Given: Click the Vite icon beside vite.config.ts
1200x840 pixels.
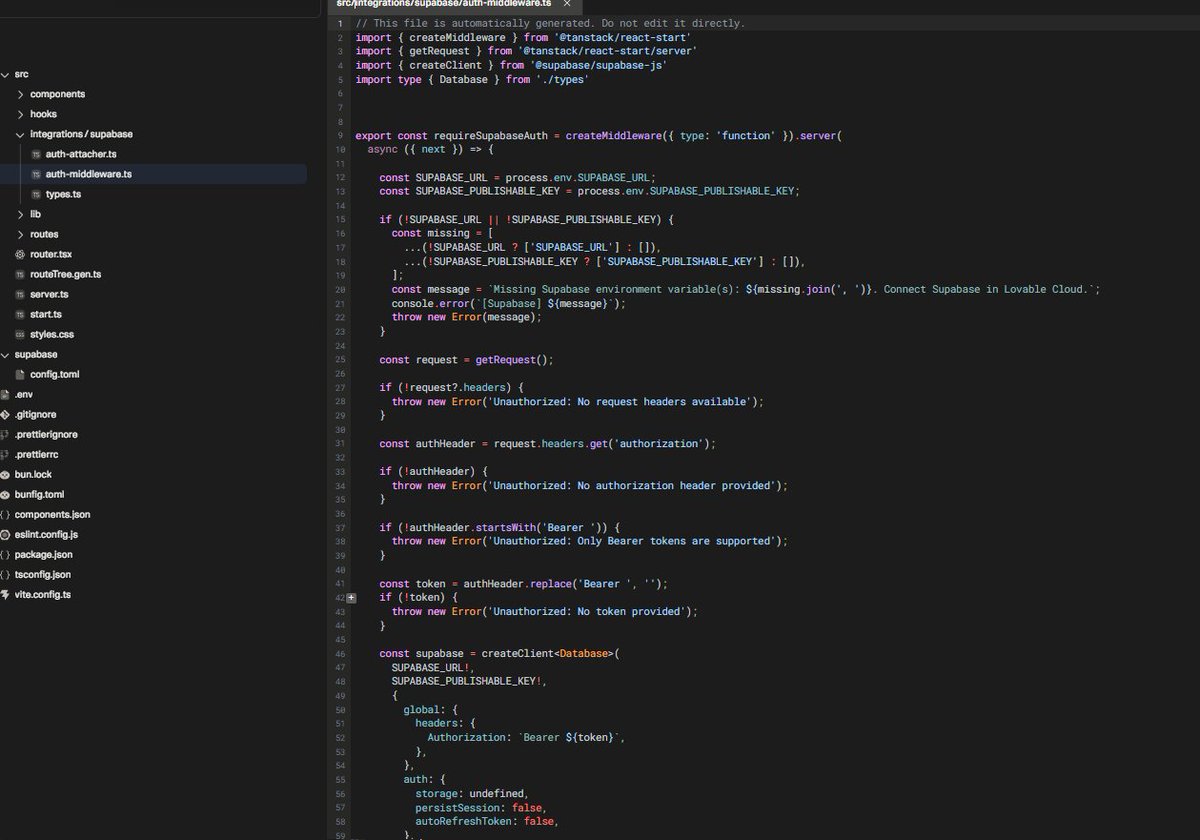Looking at the screenshot, I should tap(5, 595).
